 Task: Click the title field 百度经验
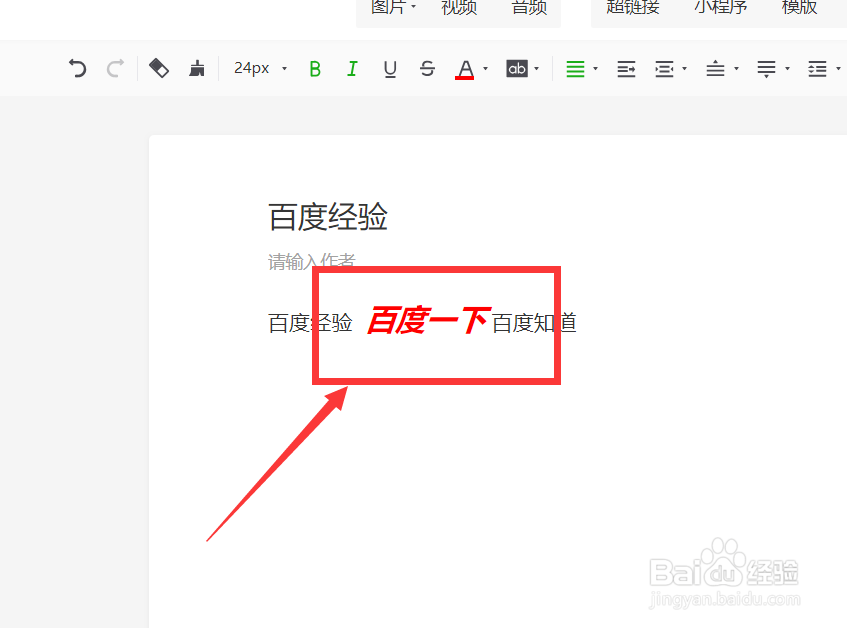point(328,217)
